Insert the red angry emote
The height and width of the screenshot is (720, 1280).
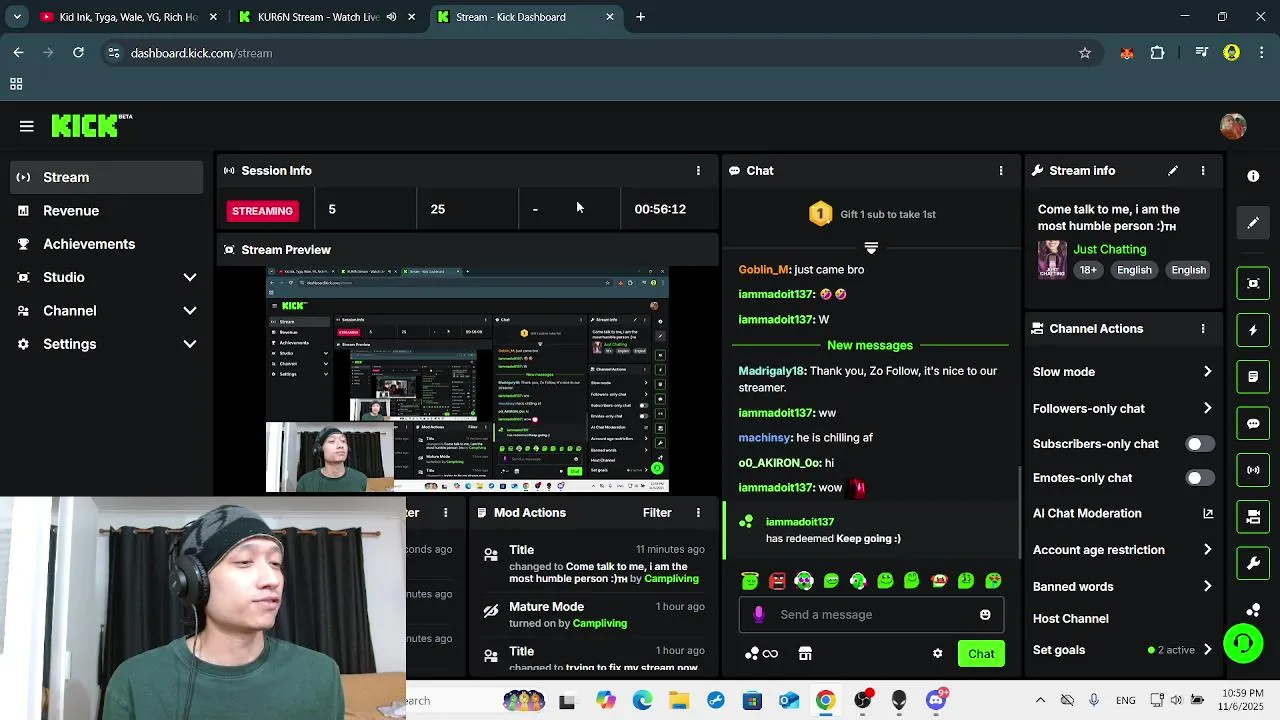coord(777,581)
